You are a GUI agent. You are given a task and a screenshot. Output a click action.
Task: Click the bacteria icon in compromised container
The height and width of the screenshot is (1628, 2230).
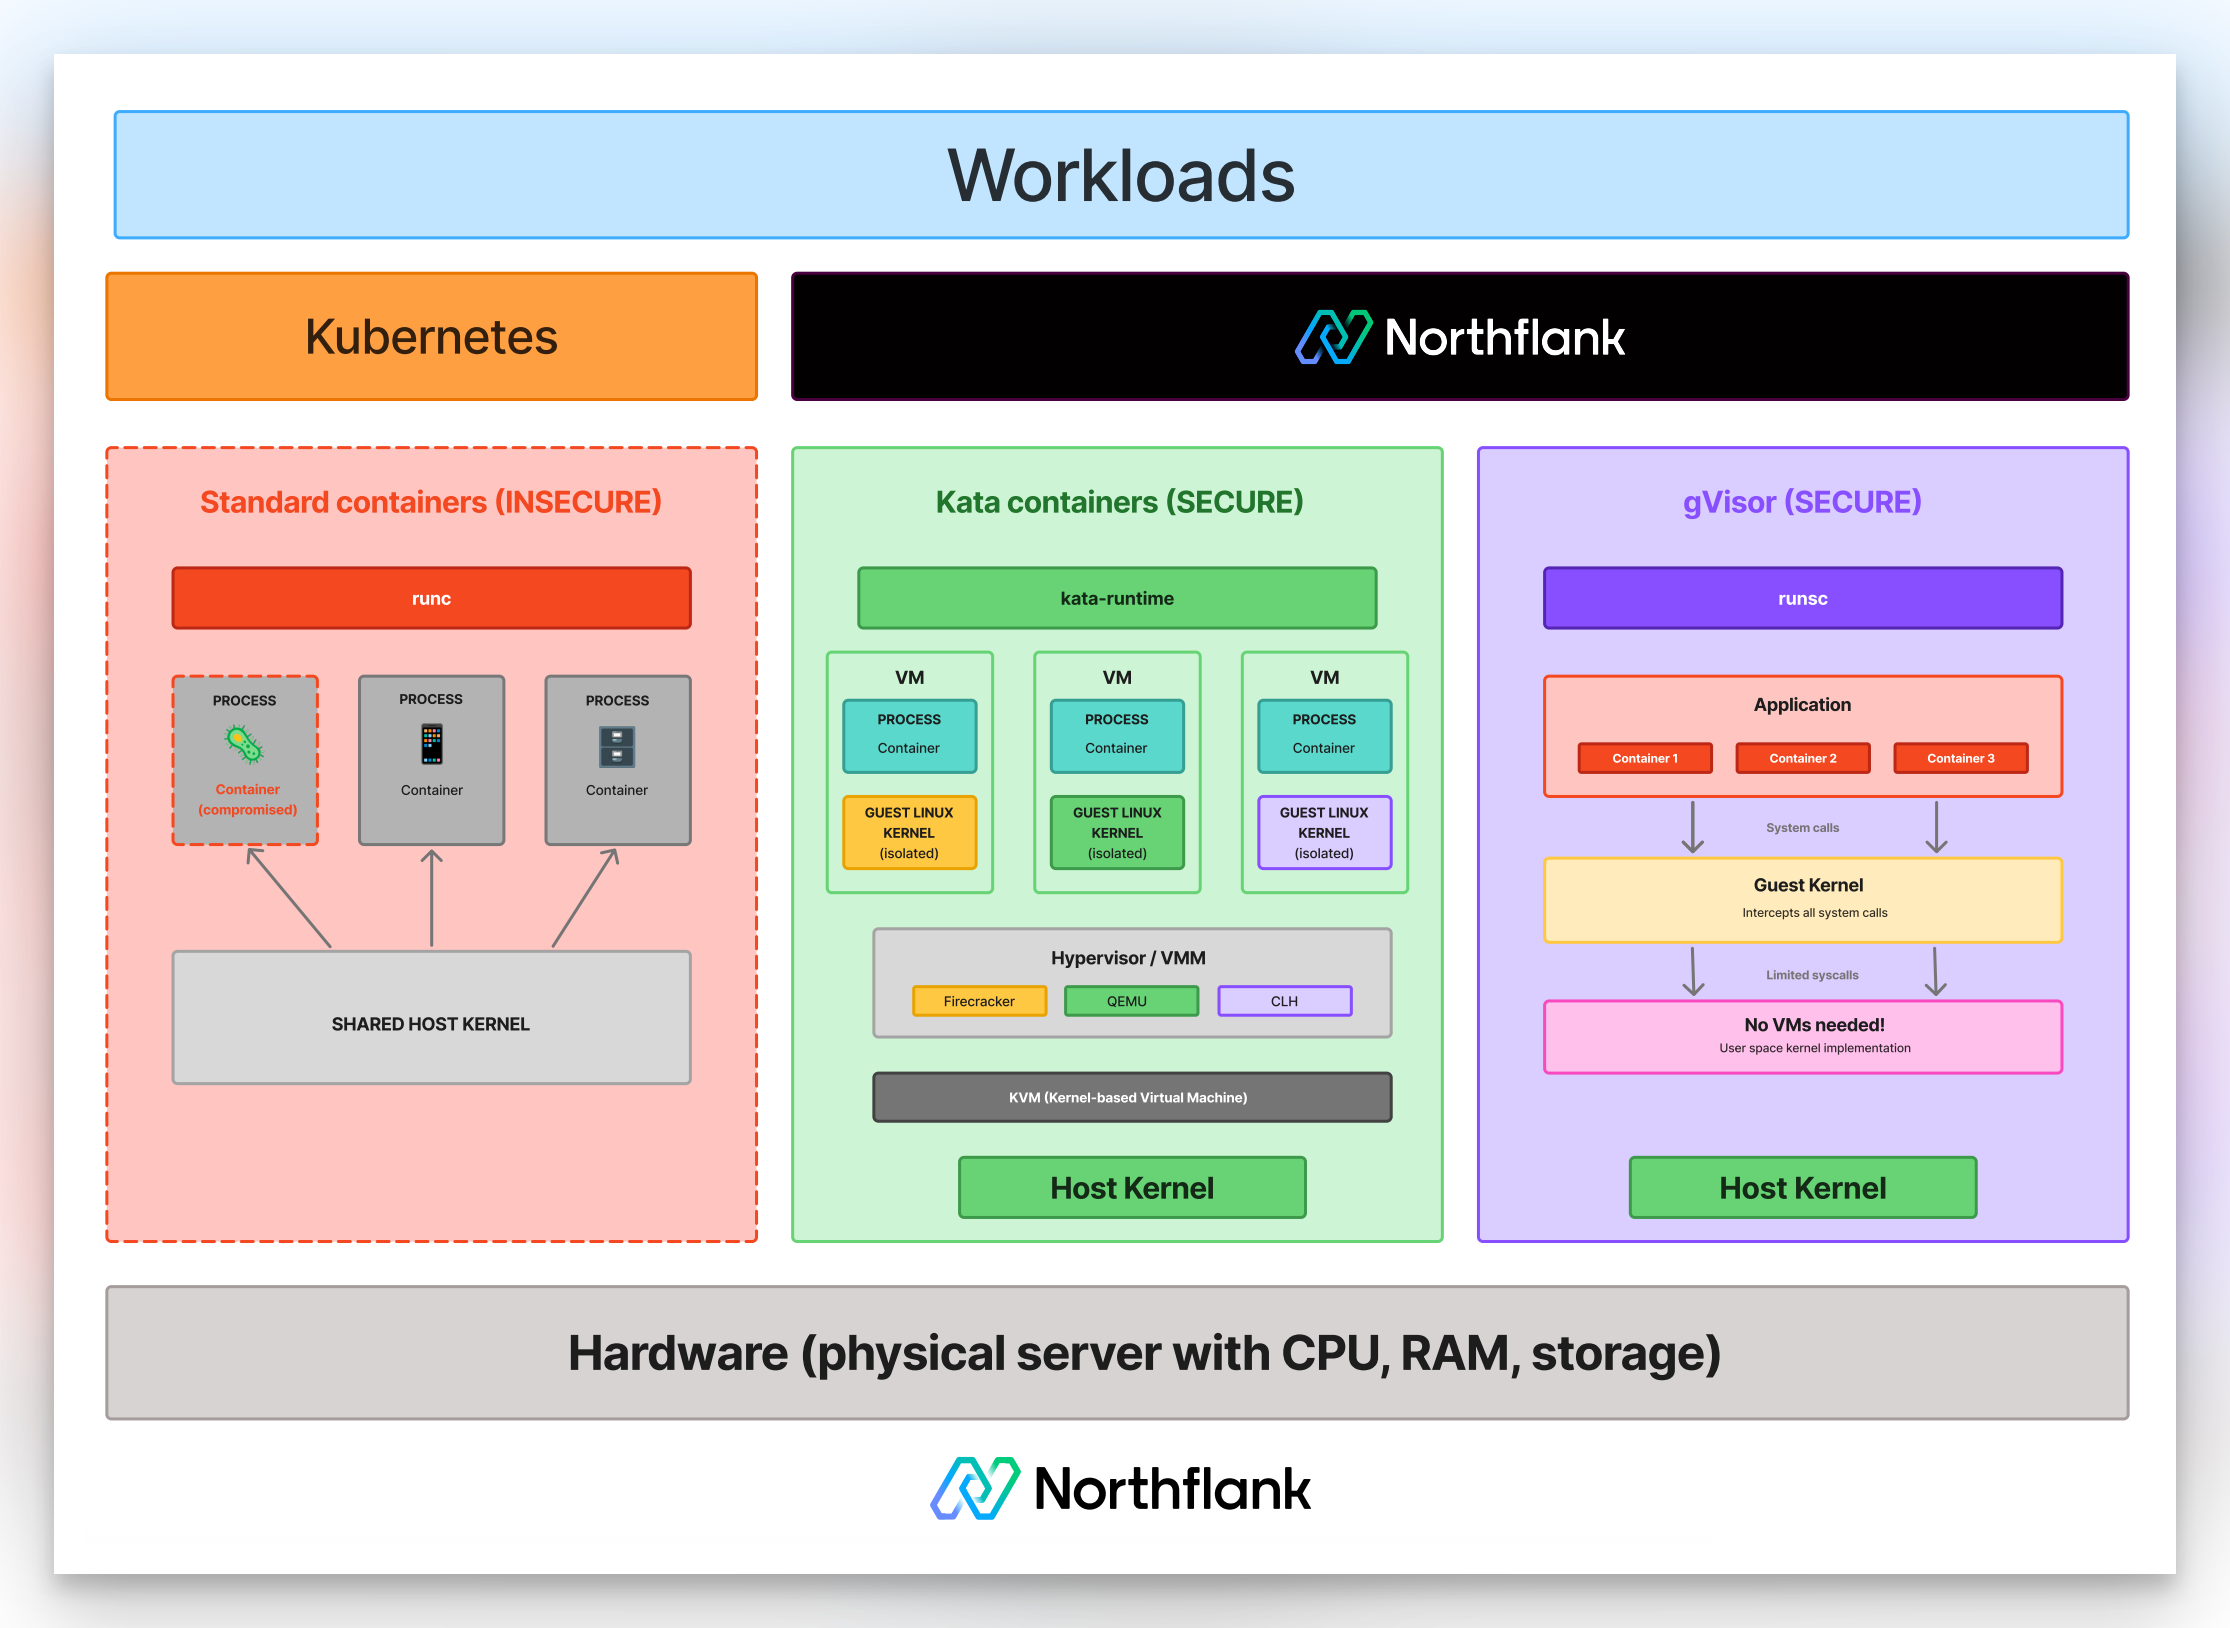(244, 745)
